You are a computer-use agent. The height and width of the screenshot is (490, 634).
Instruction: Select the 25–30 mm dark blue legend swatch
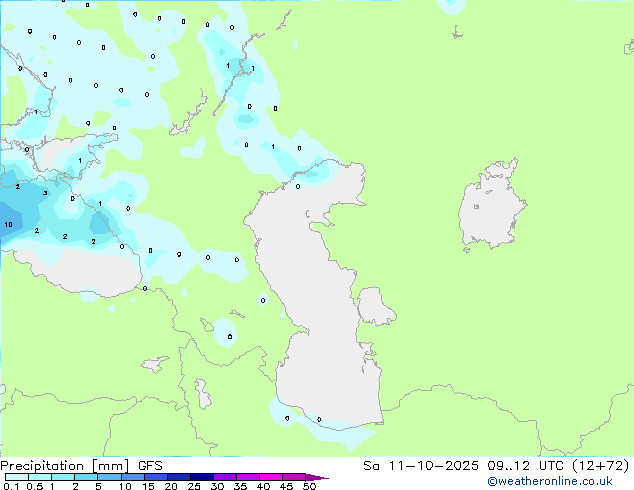tap(201, 477)
